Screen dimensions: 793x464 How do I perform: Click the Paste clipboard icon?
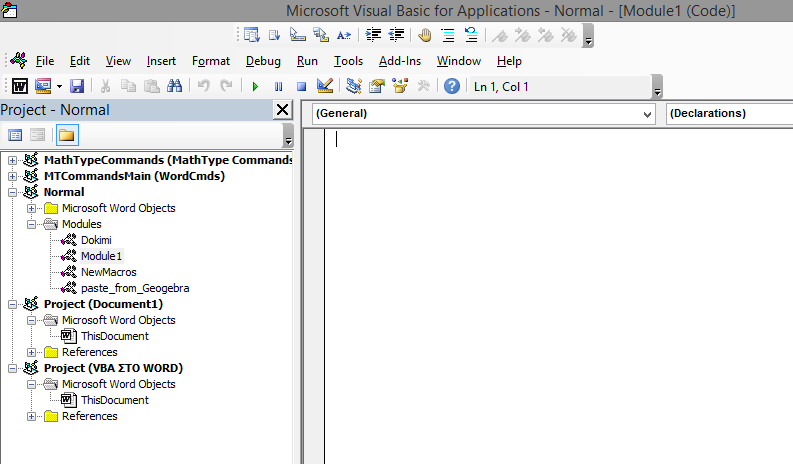coord(152,87)
